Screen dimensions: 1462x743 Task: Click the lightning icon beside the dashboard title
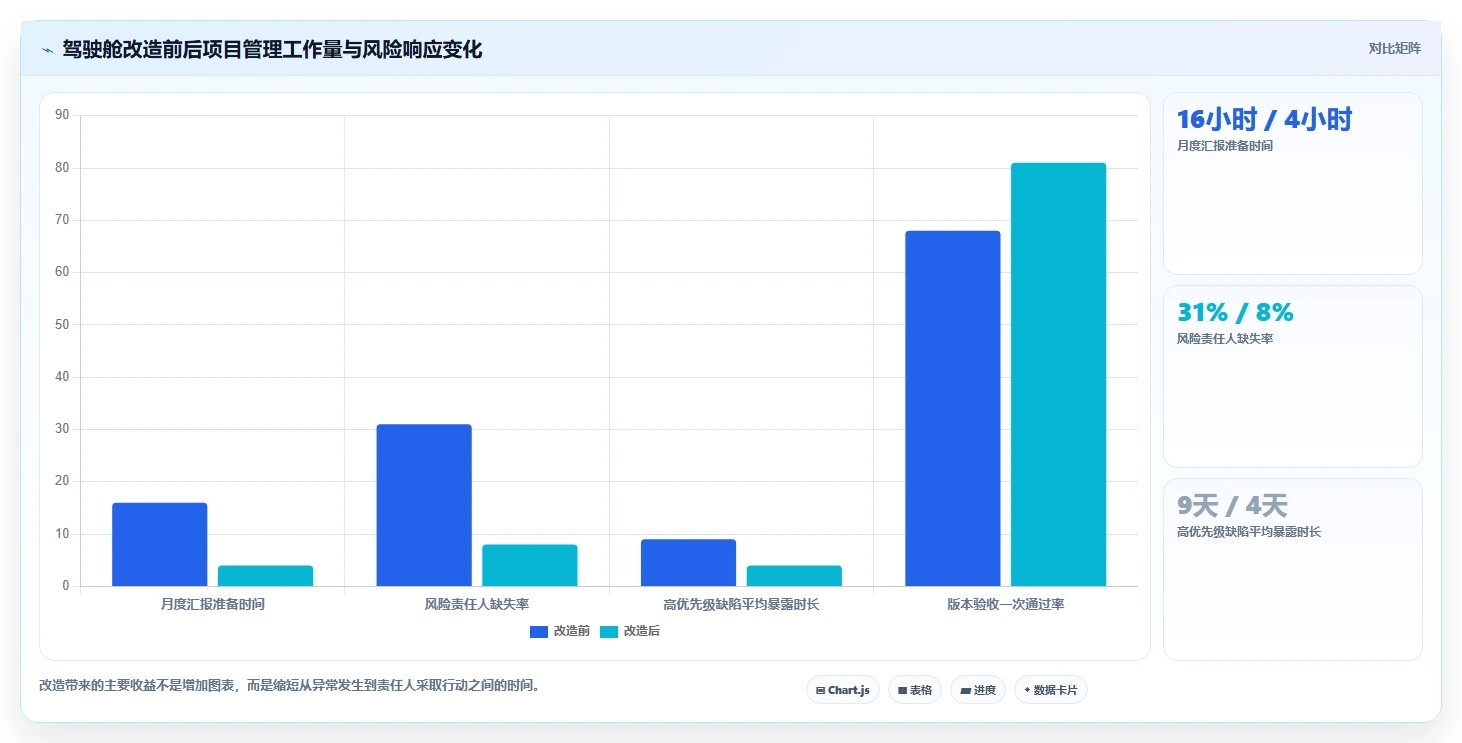coord(47,50)
